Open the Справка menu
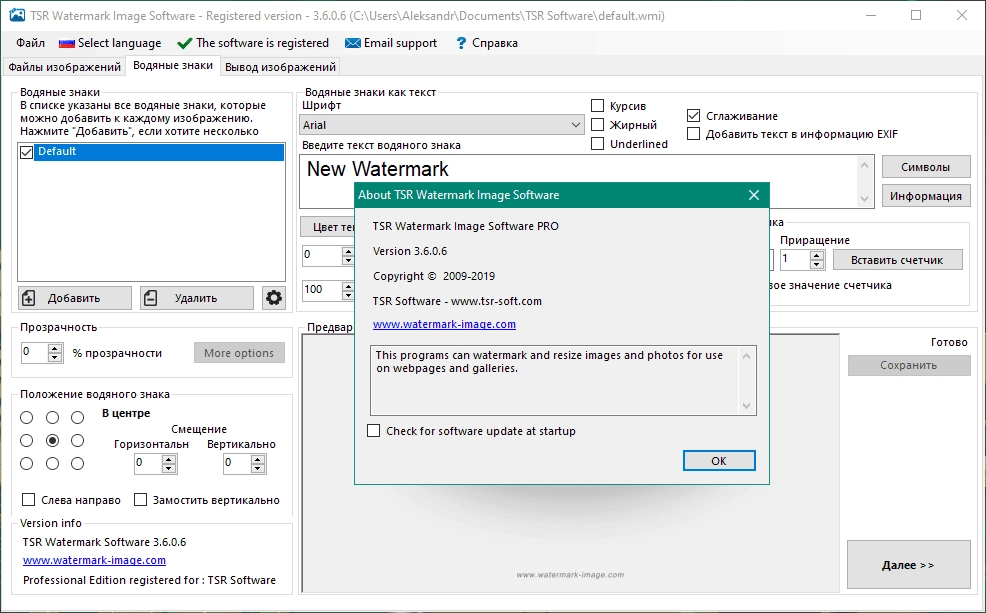Image resolution: width=986 pixels, height=613 pixels. point(487,43)
